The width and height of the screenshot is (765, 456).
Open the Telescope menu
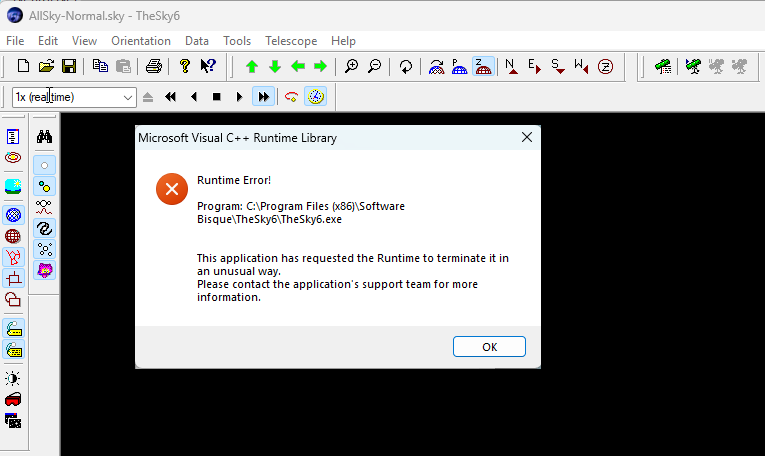291,41
